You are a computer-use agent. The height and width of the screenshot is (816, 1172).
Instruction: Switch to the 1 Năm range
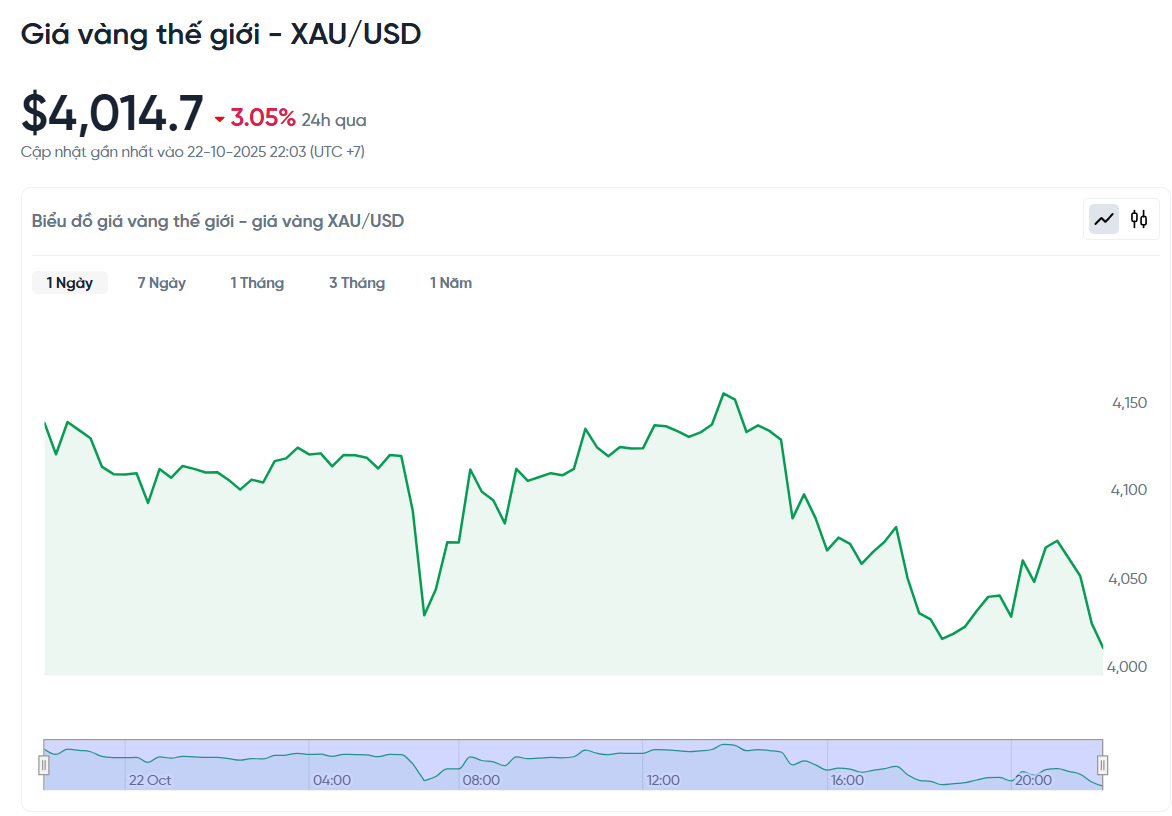tap(451, 283)
